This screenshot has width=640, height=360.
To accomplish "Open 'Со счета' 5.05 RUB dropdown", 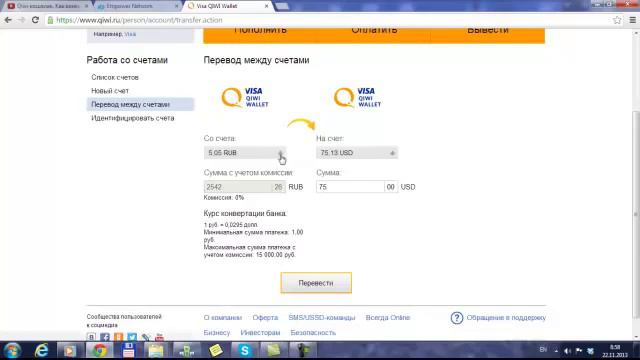I will point(244,153).
